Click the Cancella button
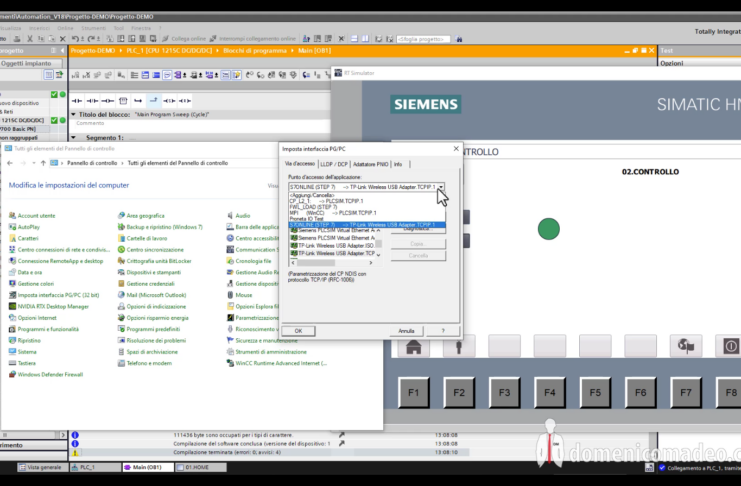Image resolution: width=741 pixels, height=486 pixels. click(418, 256)
